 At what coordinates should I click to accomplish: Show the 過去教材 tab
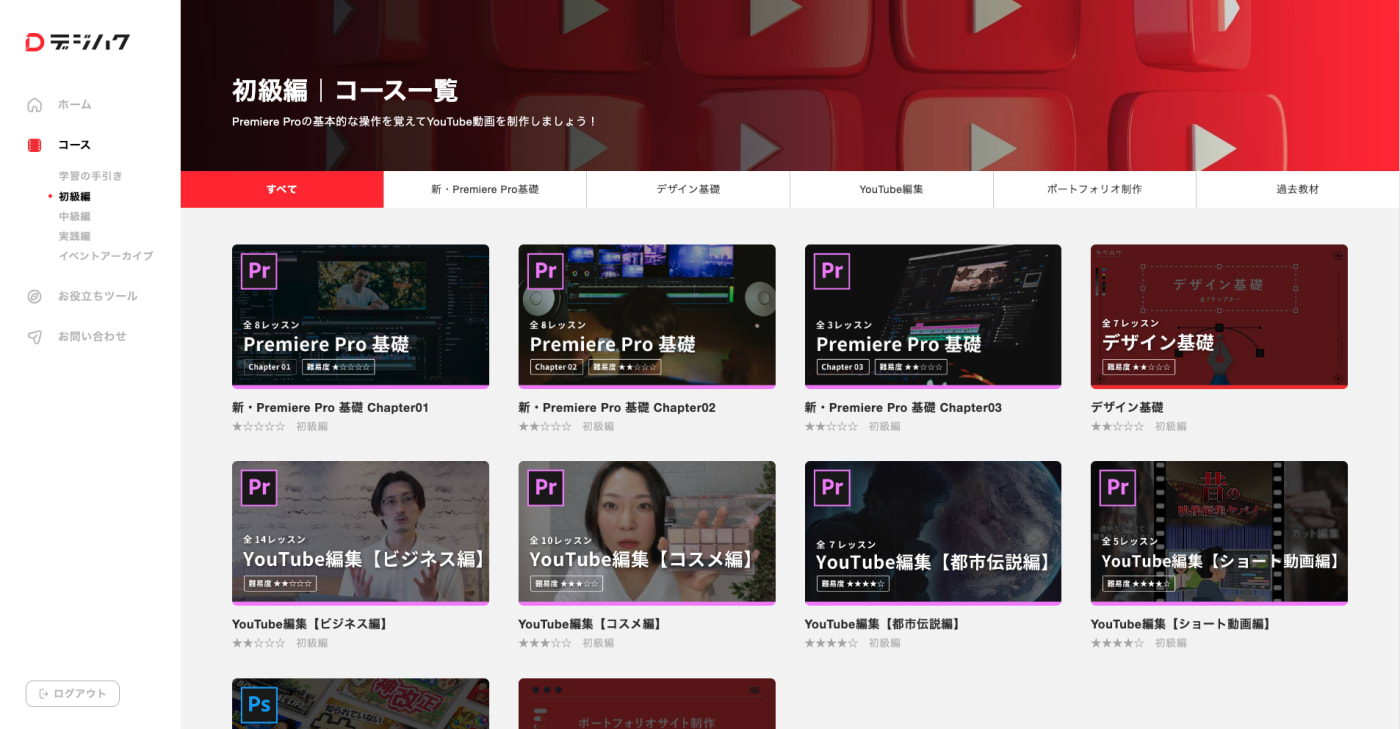pyautogui.click(x=1297, y=189)
